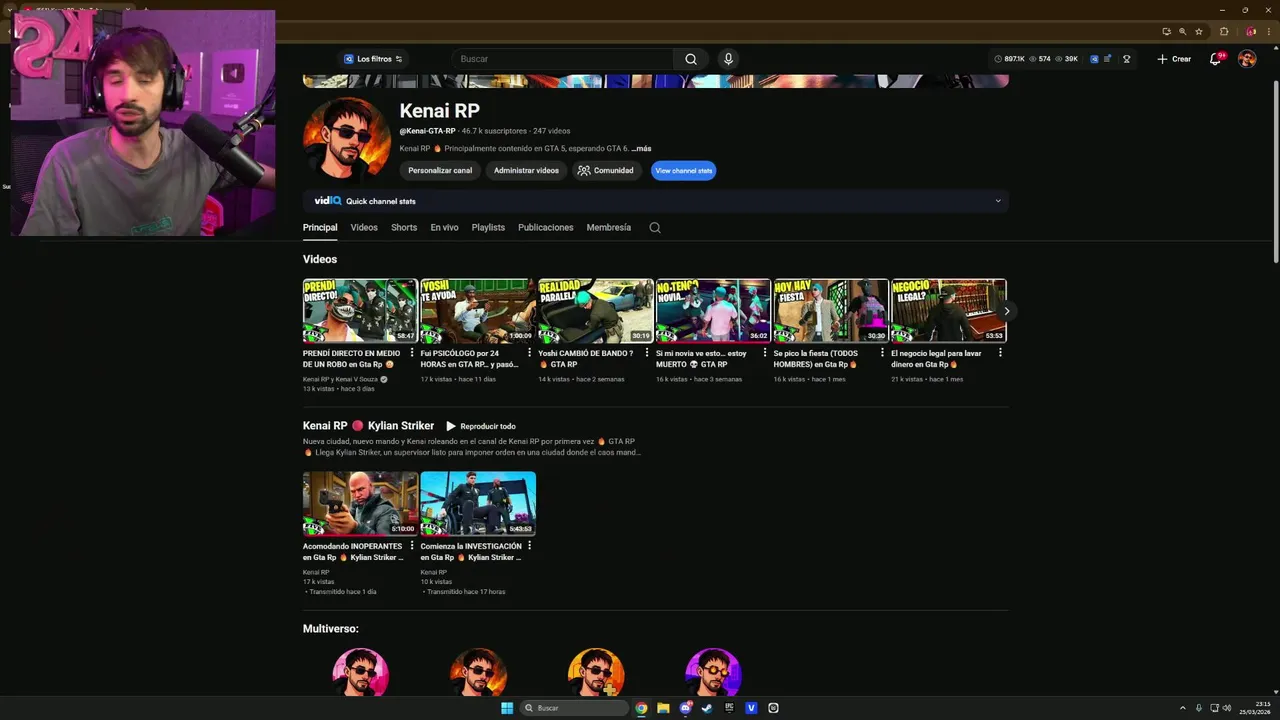Image resolution: width=1280 pixels, height=720 pixels.
Task: Click the View channel stats button
Action: point(684,170)
